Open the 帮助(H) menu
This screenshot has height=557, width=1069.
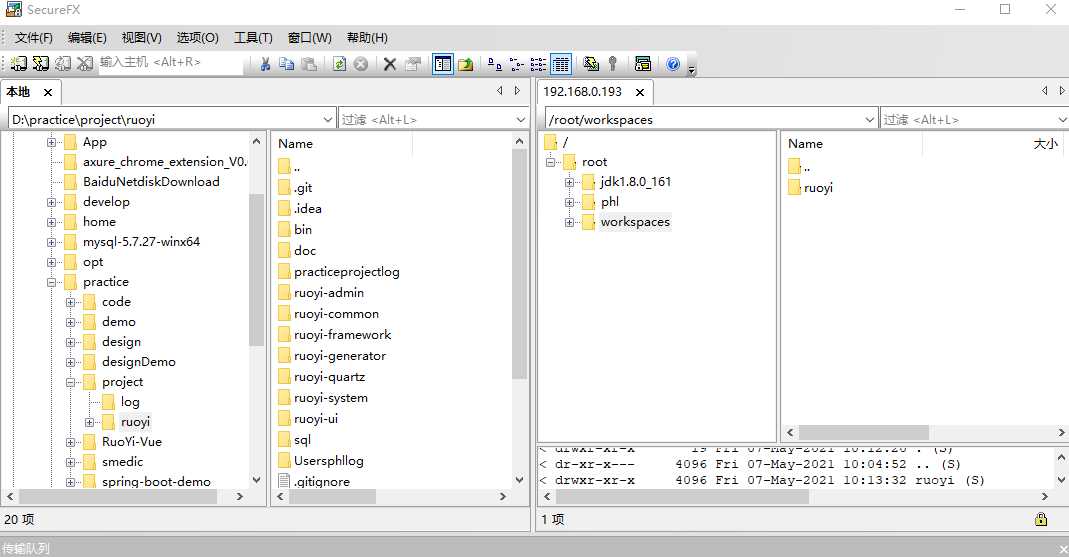(x=367, y=37)
